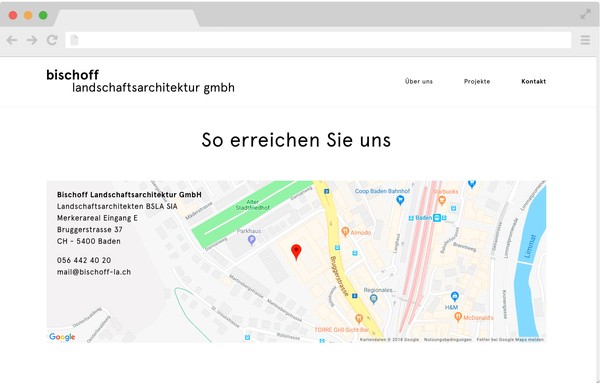Image resolution: width=600 pixels, height=385 pixels.
Task: Focus the browser address bar
Action: pos(318,40)
